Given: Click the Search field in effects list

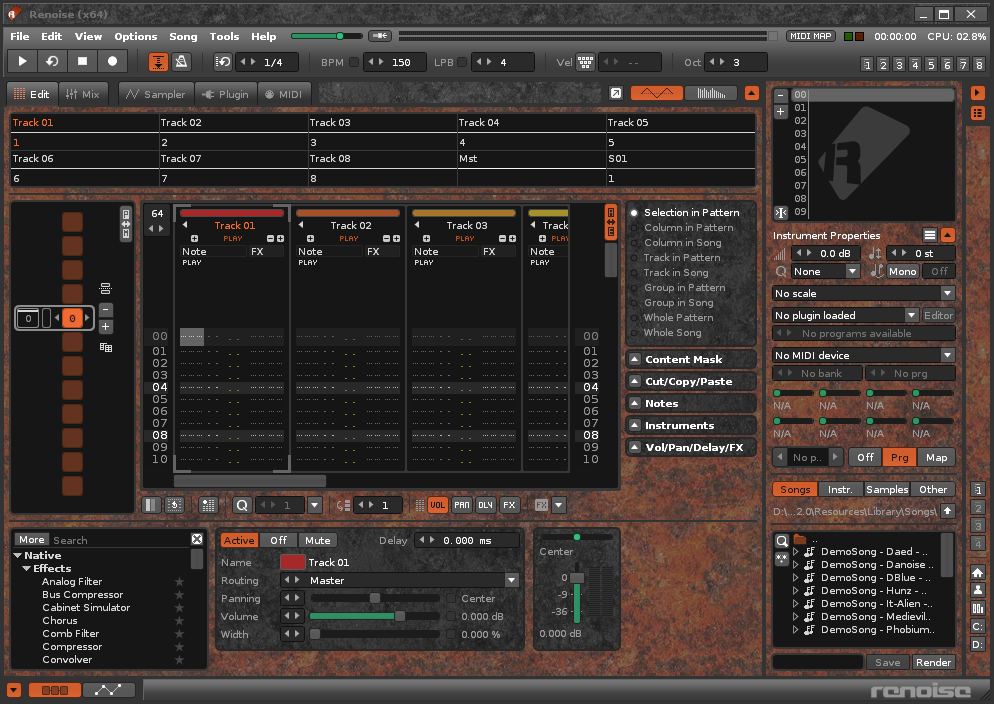Looking at the screenshot, I should (x=120, y=540).
